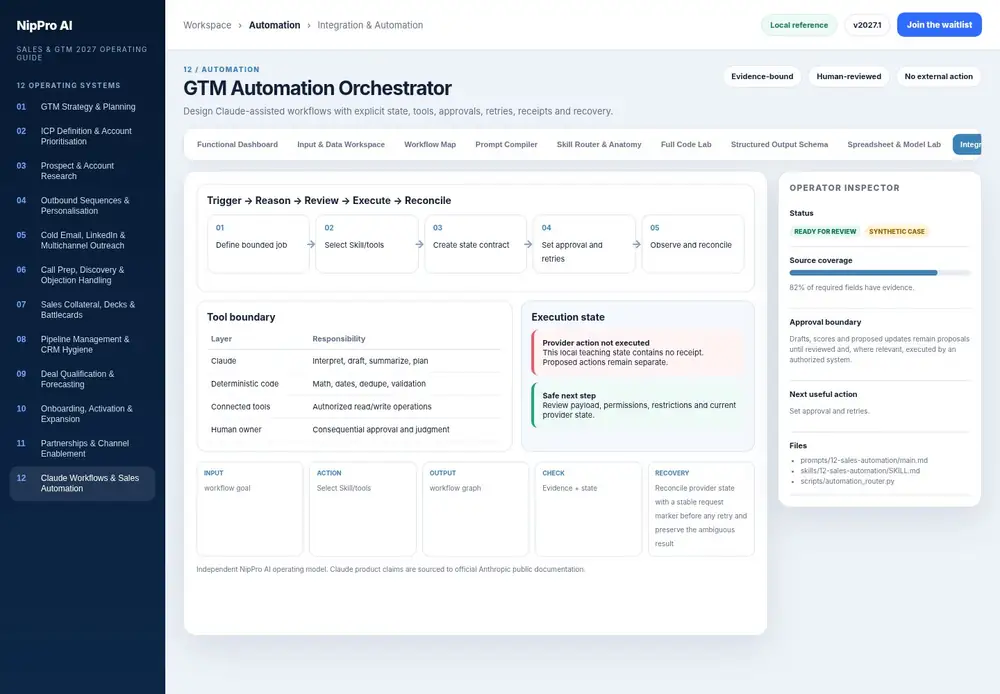
Task: Click the No external action chip
Action: click(x=938, y=77)
